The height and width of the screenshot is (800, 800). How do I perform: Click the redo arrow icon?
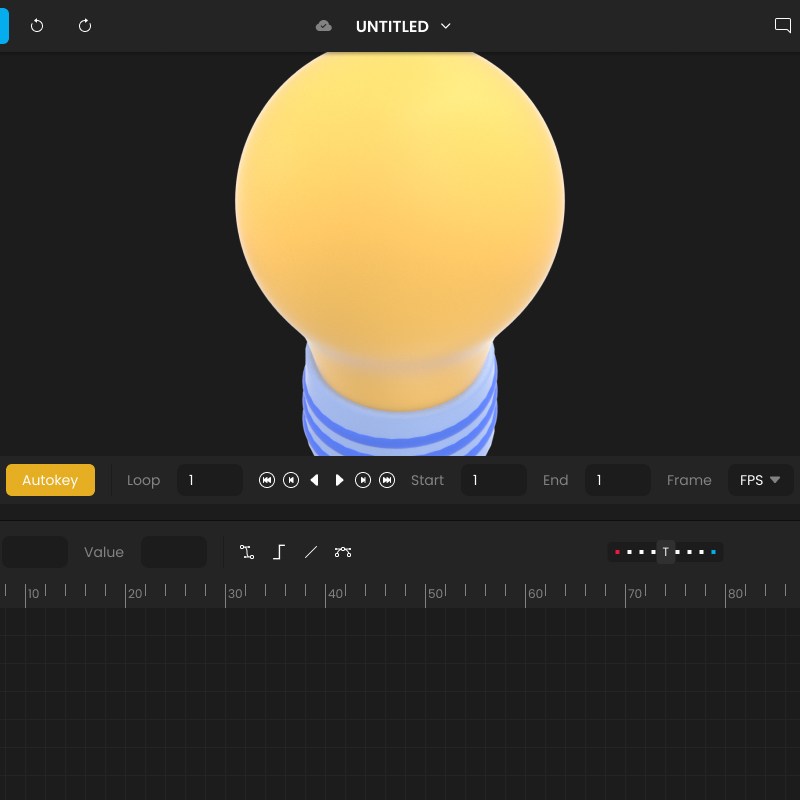[x=85, y=26]
